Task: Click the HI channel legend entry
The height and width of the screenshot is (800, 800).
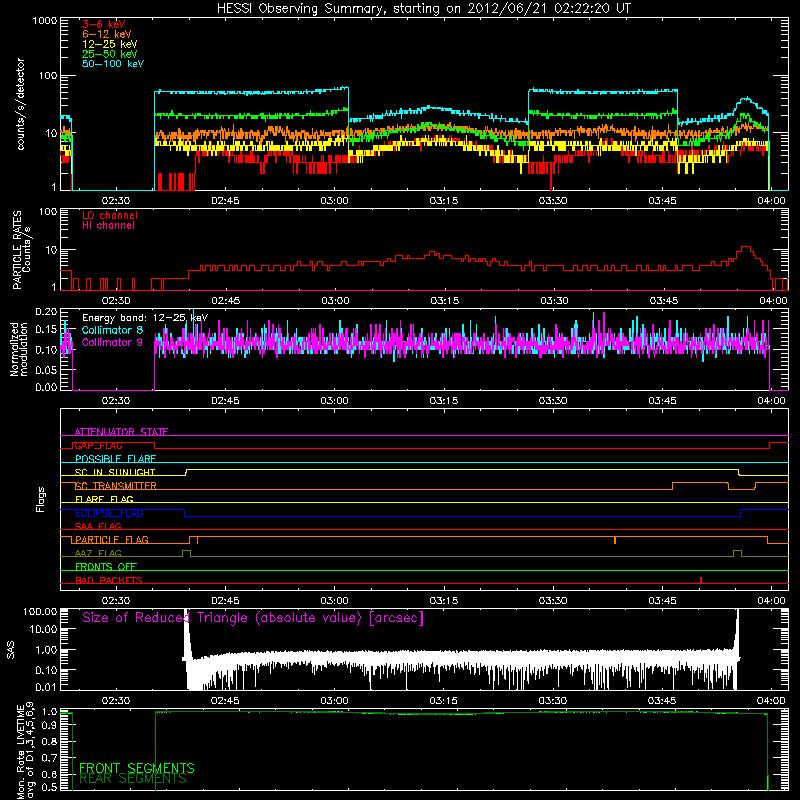Action: 109,226
